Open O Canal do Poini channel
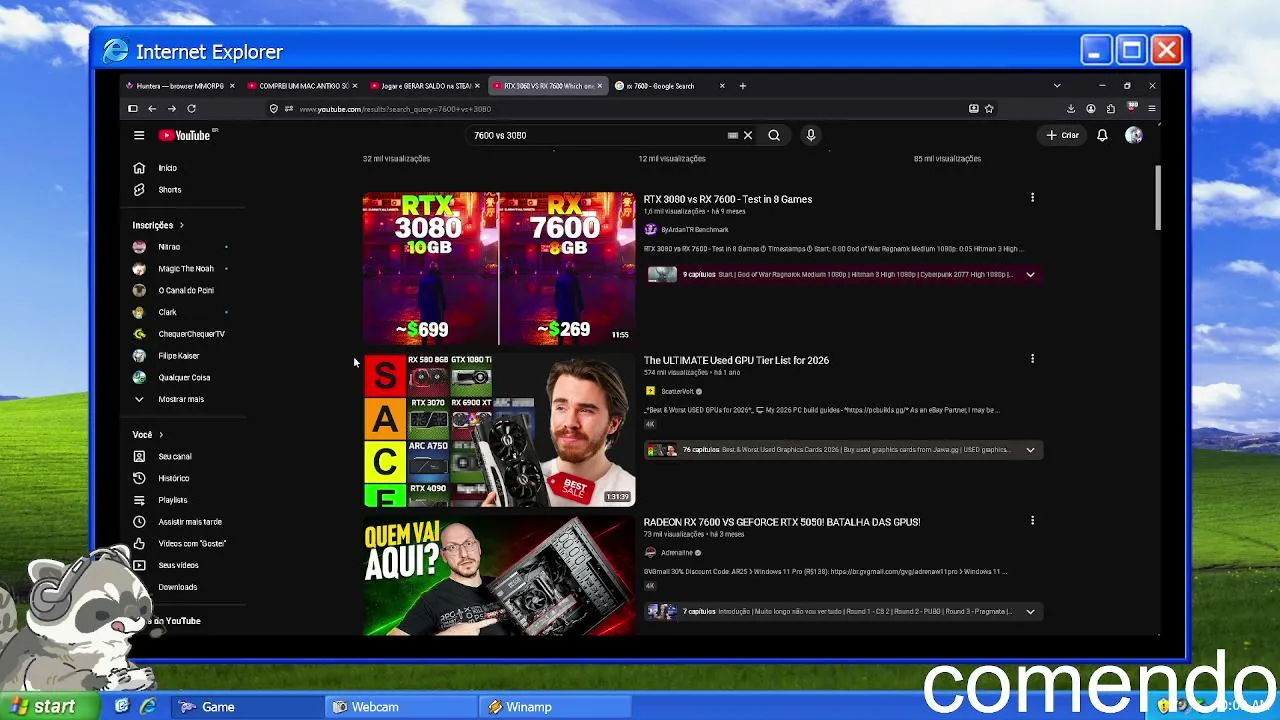Image resolution: width=1280 pixels, height=720 pixels. [186, 291]
